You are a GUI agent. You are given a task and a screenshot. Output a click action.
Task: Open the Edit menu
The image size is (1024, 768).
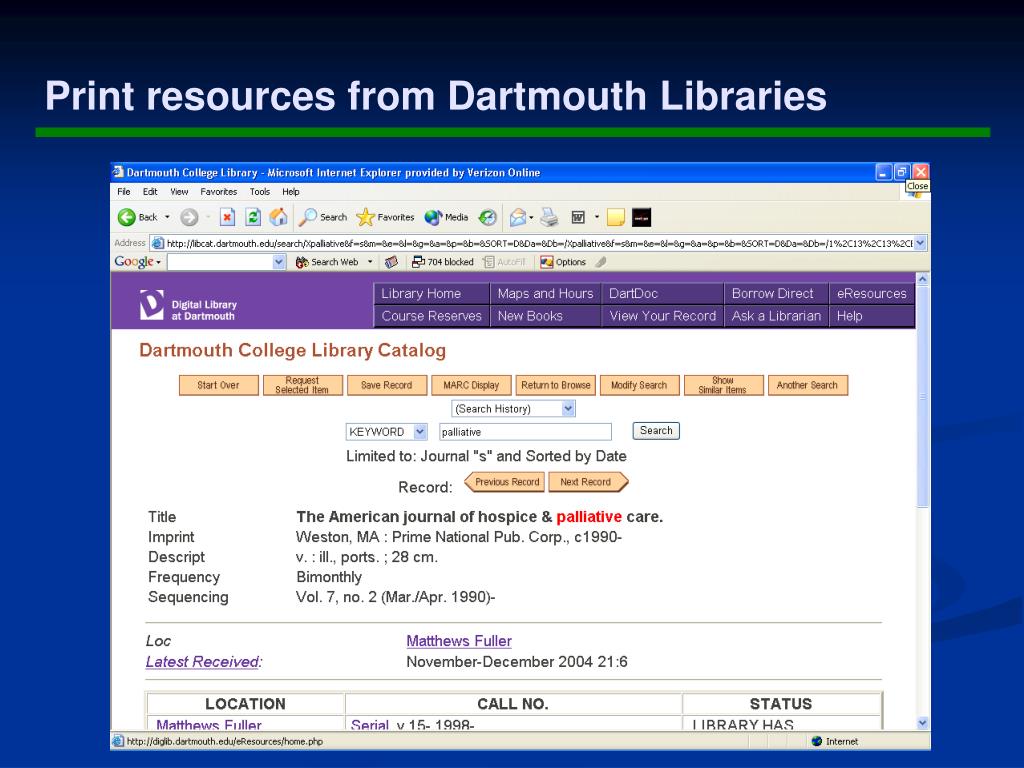tap(150, 192)
